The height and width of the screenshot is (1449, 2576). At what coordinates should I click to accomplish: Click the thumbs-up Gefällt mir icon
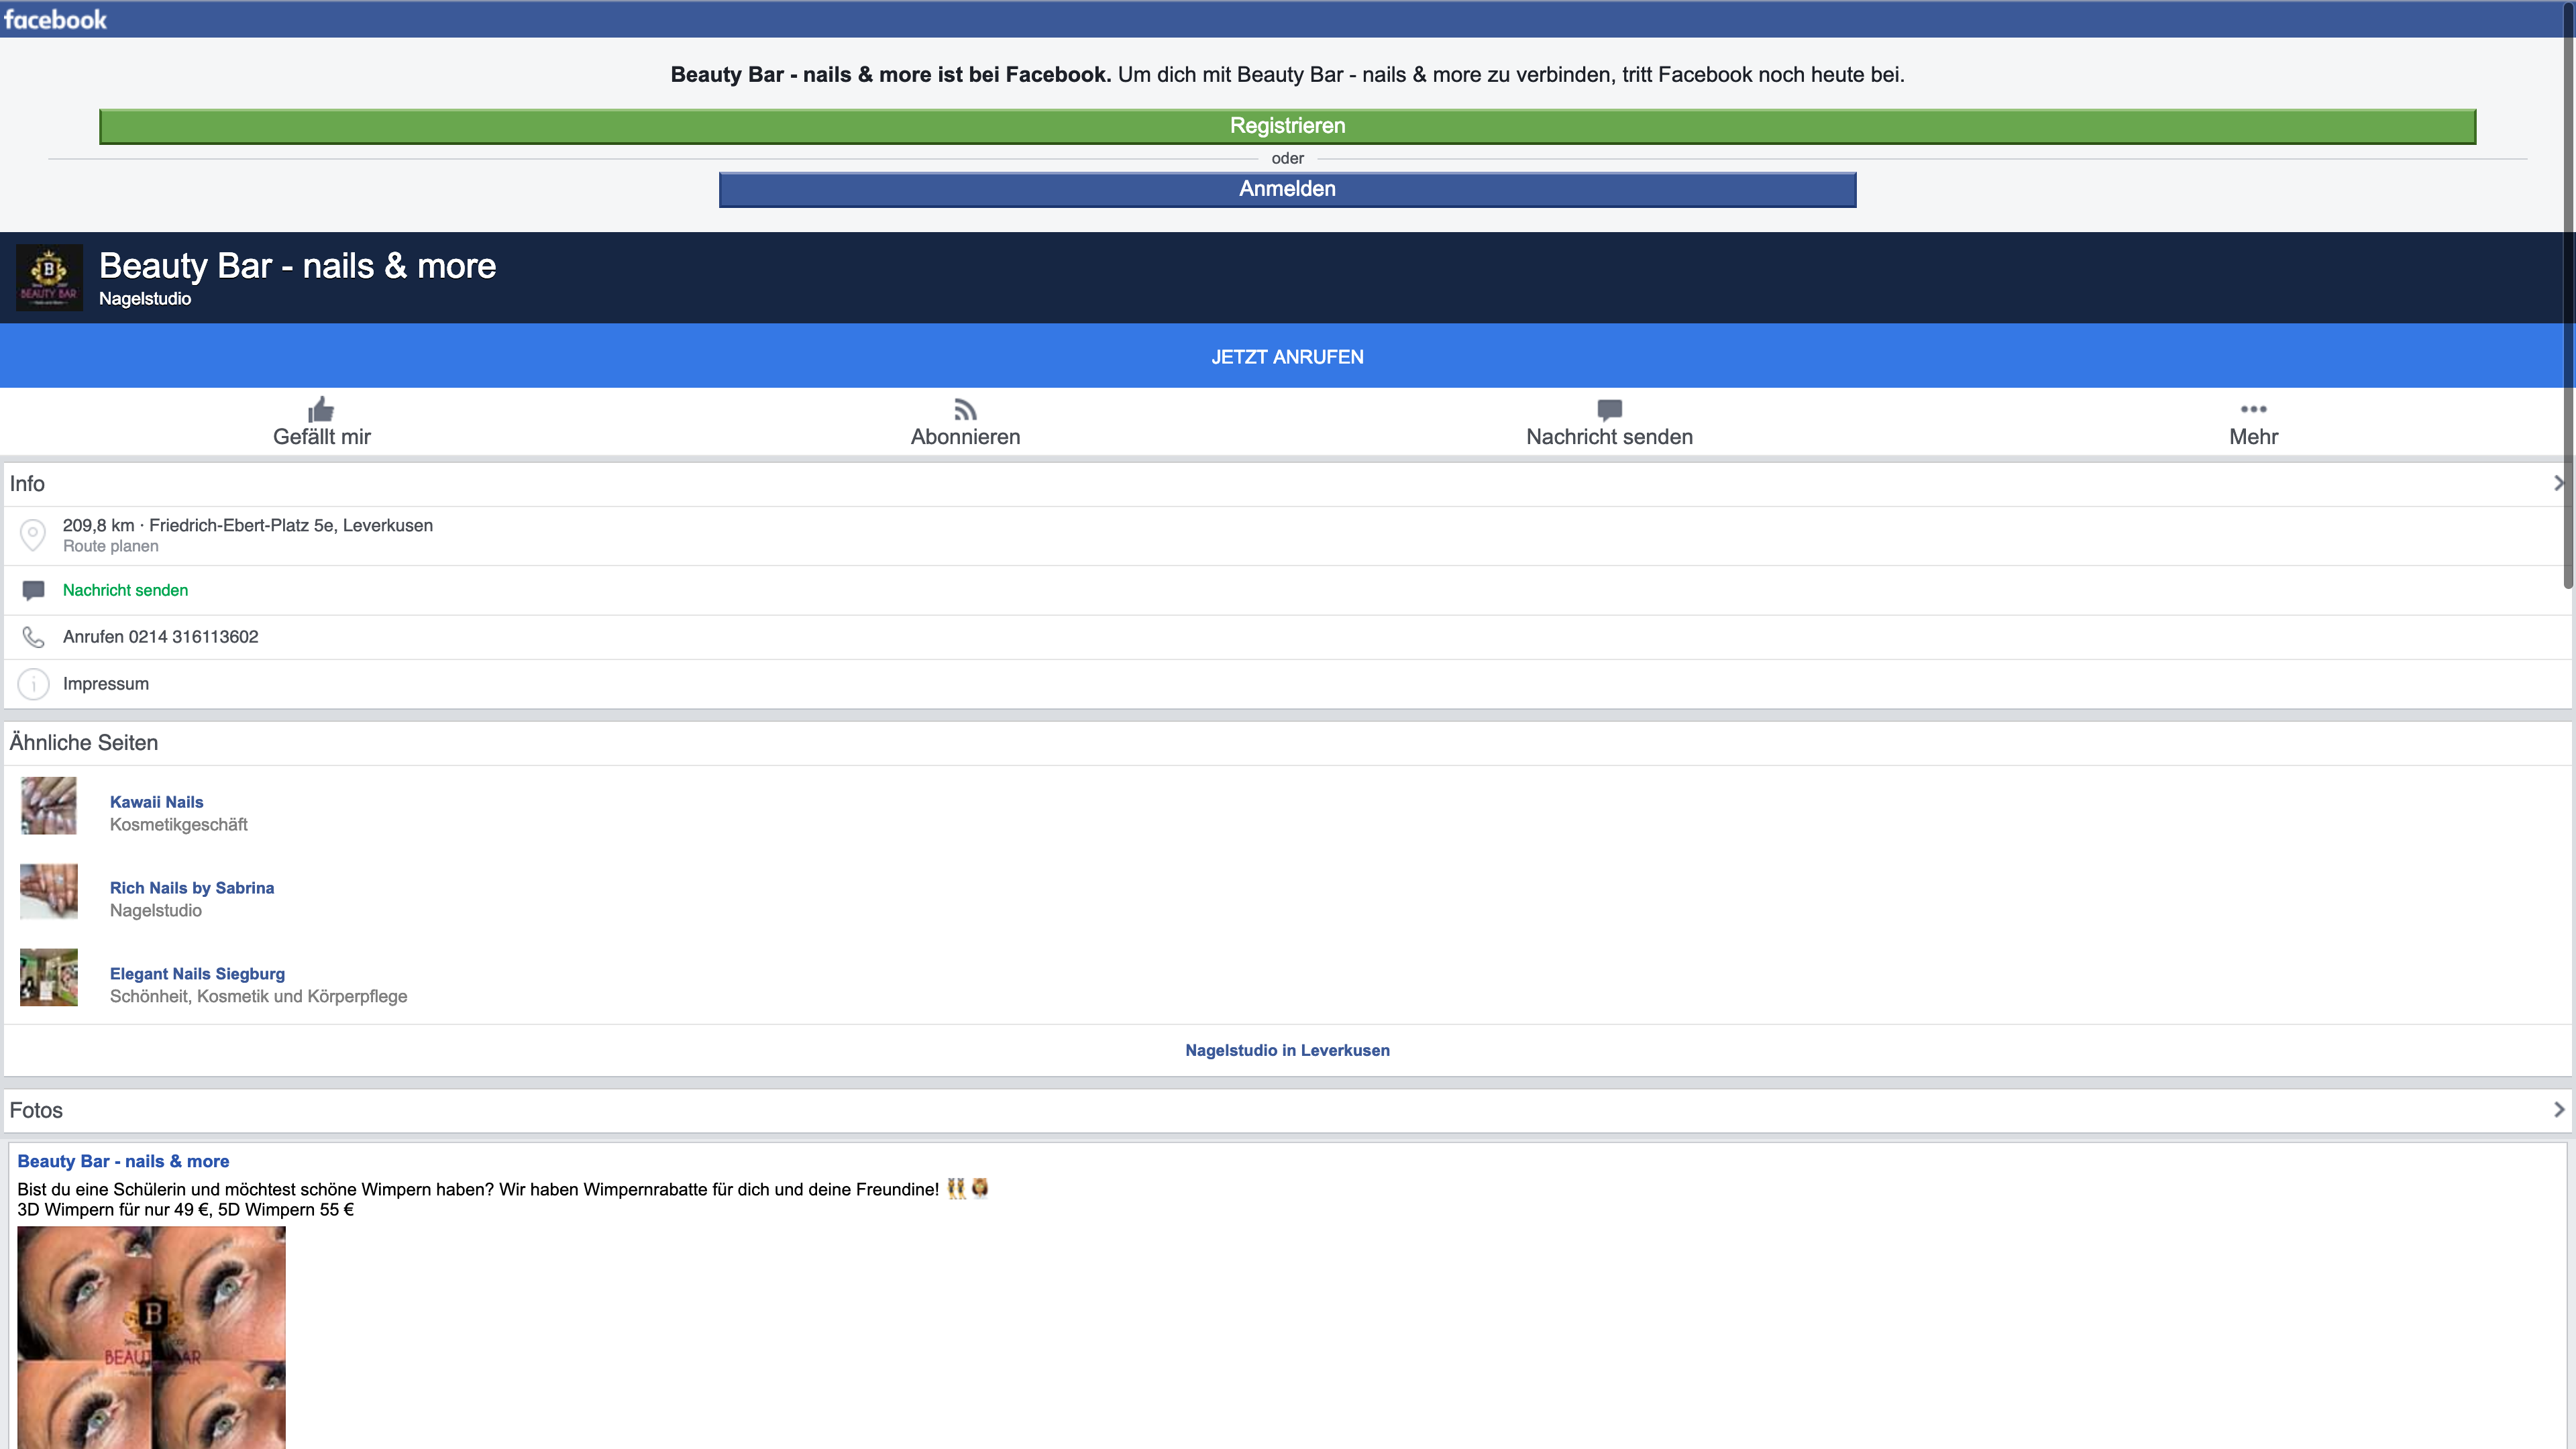tap(321, 409)
